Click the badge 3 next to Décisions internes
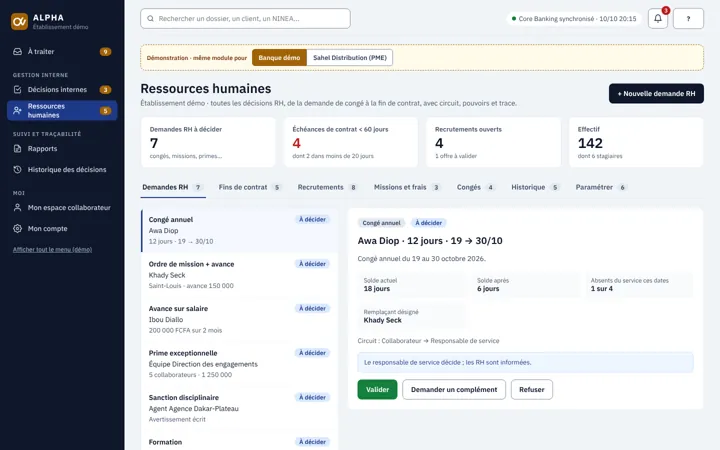Viewport: 720px width, 450px height. pos(105,90)
